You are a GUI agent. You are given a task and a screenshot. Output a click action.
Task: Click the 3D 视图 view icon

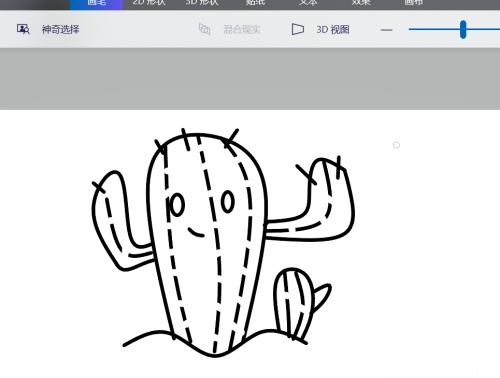297,29
